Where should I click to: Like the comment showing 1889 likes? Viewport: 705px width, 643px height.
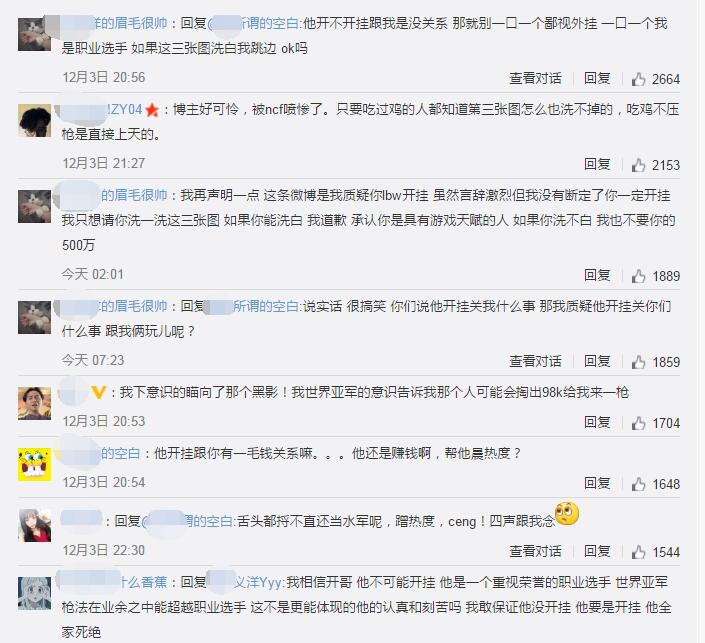638,276
